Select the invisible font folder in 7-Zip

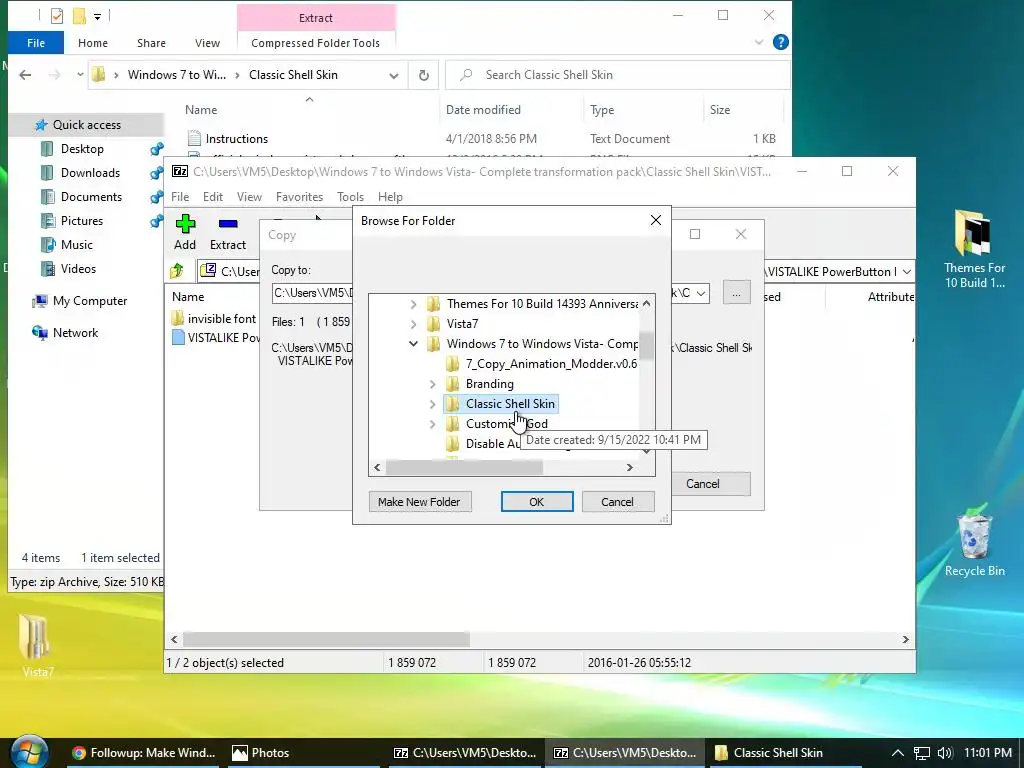(x=214, y=319)
